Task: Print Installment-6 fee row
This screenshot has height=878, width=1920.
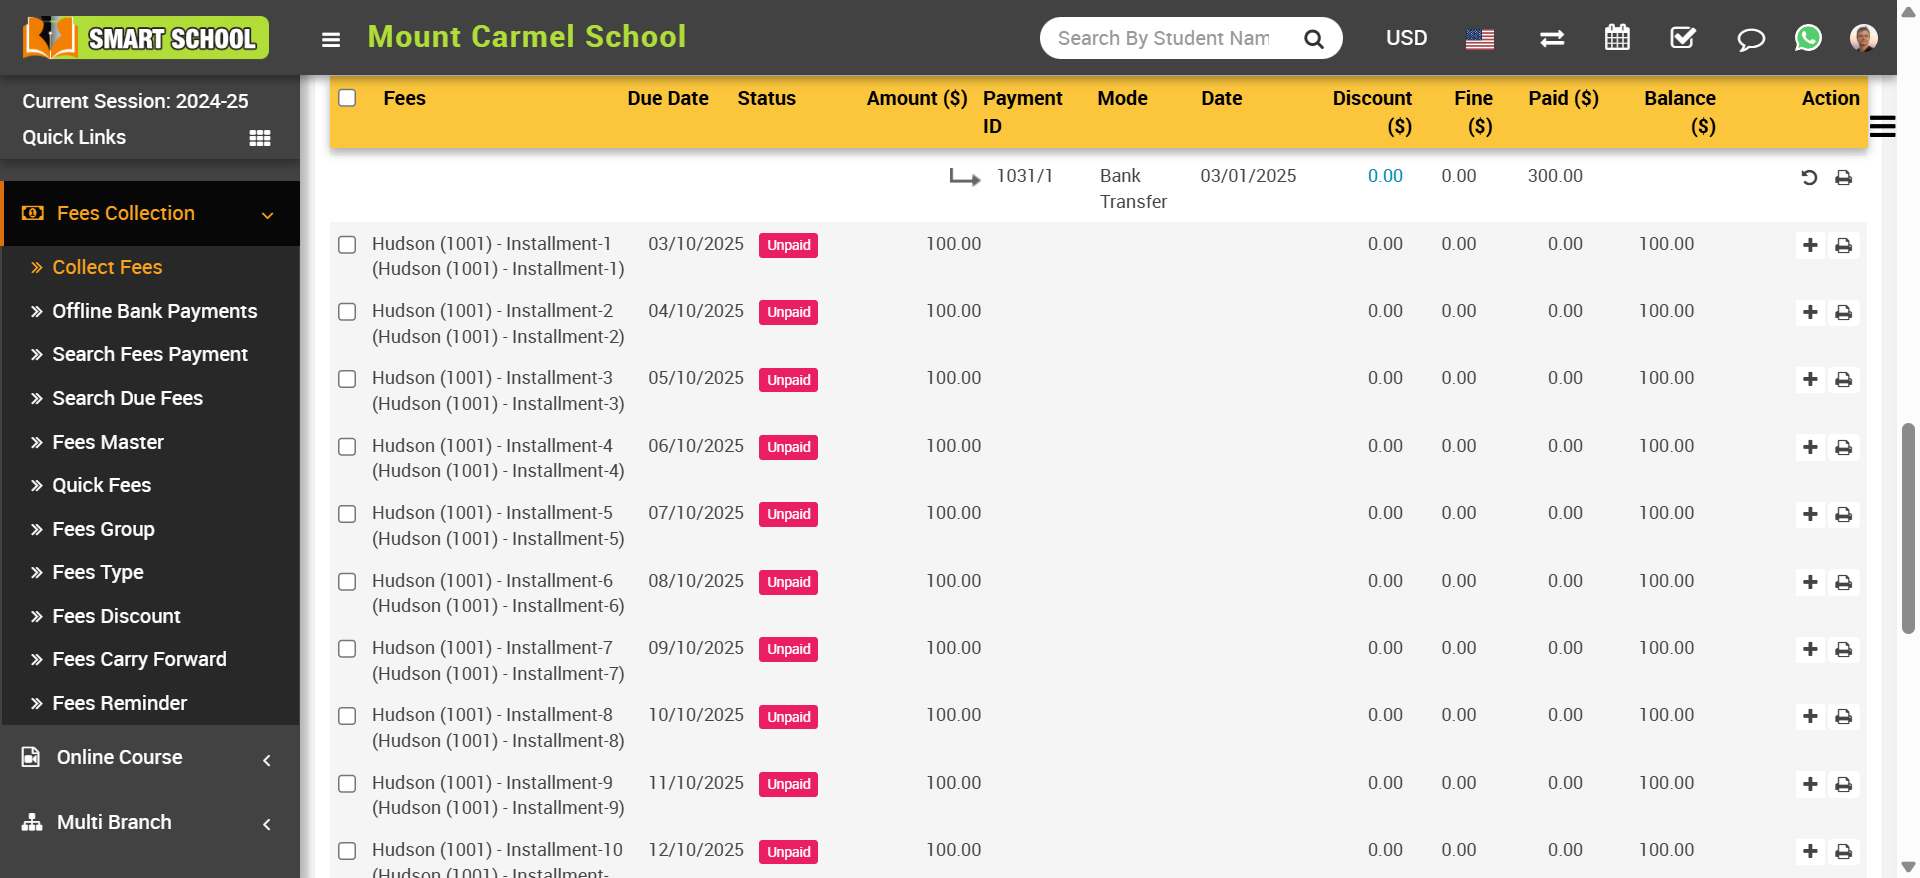Action: point(1844,582)
